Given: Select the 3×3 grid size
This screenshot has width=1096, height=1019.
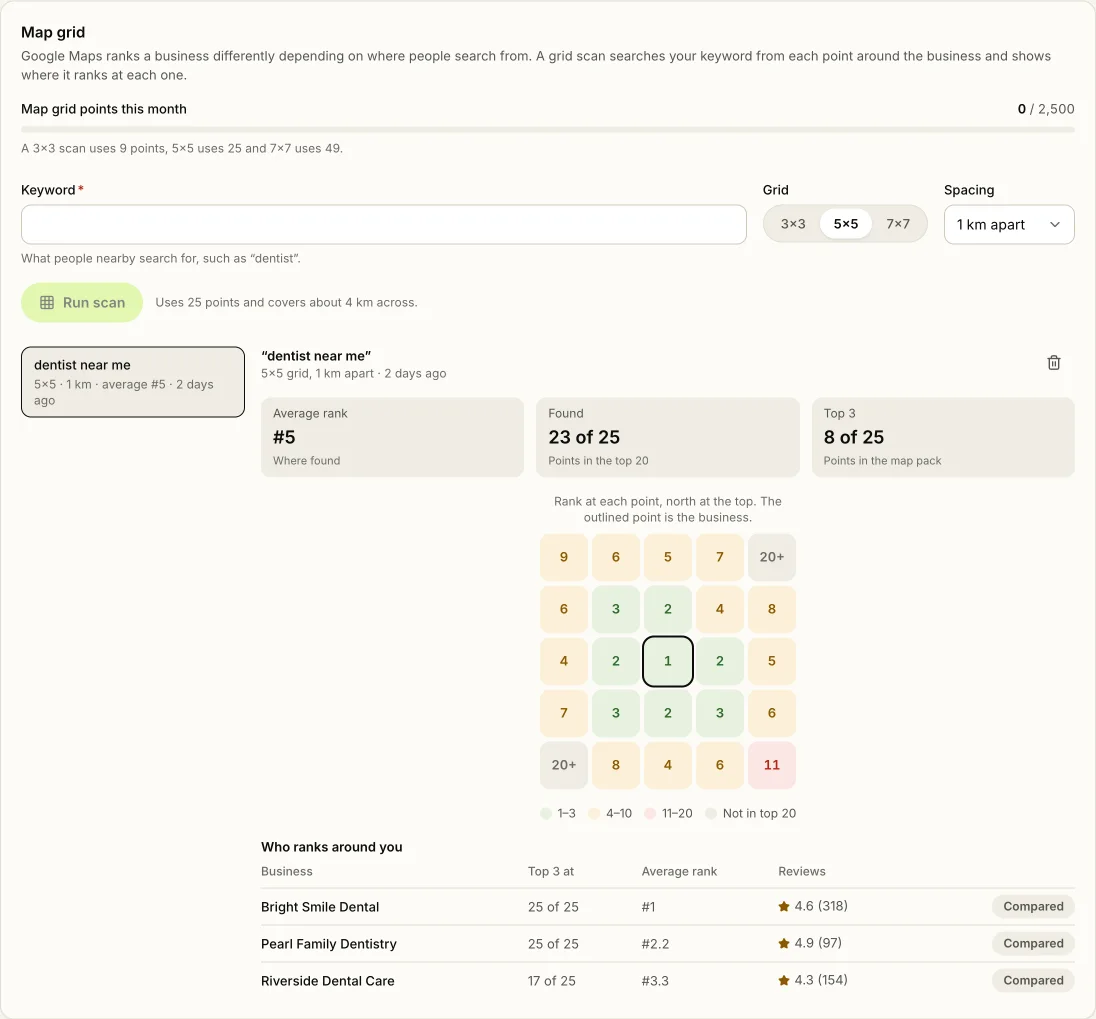Looking at the screenshot, I should 793,224.
